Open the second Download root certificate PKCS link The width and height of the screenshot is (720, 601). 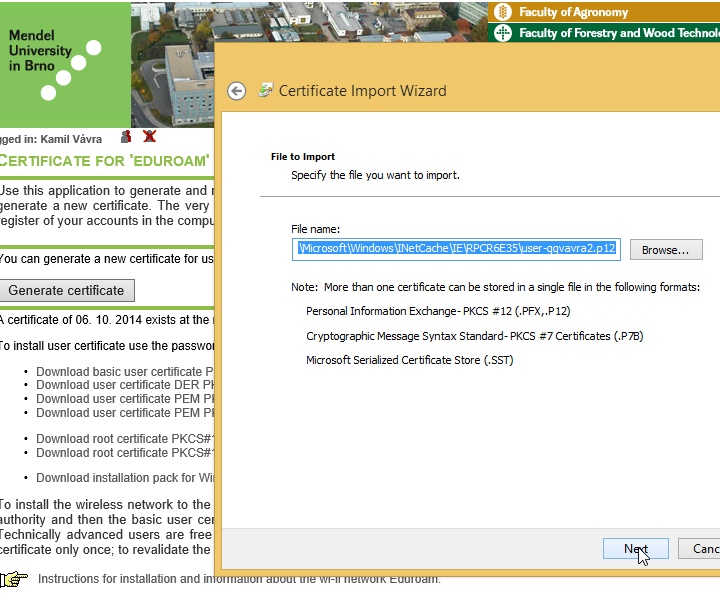point(125,453)
